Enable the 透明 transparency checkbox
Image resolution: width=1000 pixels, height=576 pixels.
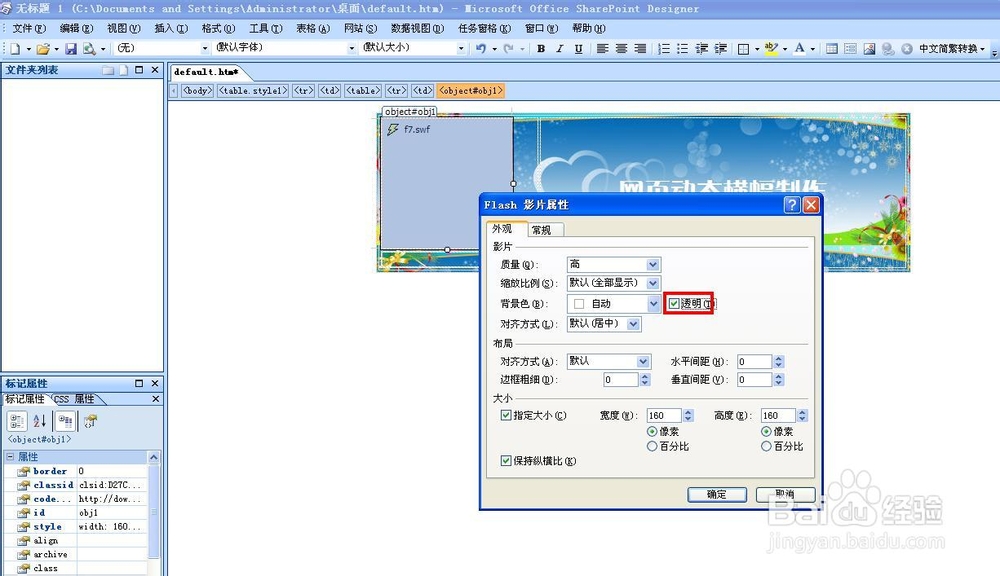coord(674,303)
